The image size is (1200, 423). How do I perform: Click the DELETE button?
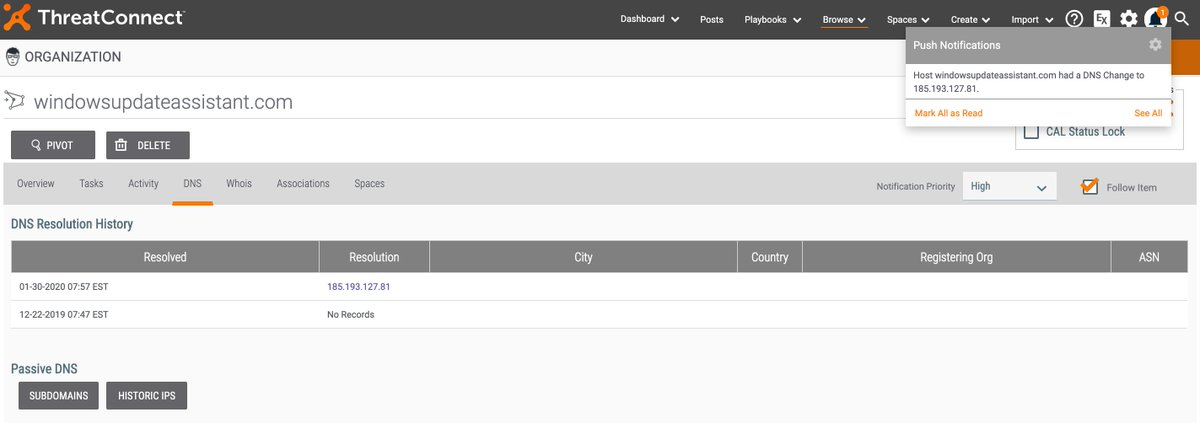pyautogui.click(x=148, y=145)
